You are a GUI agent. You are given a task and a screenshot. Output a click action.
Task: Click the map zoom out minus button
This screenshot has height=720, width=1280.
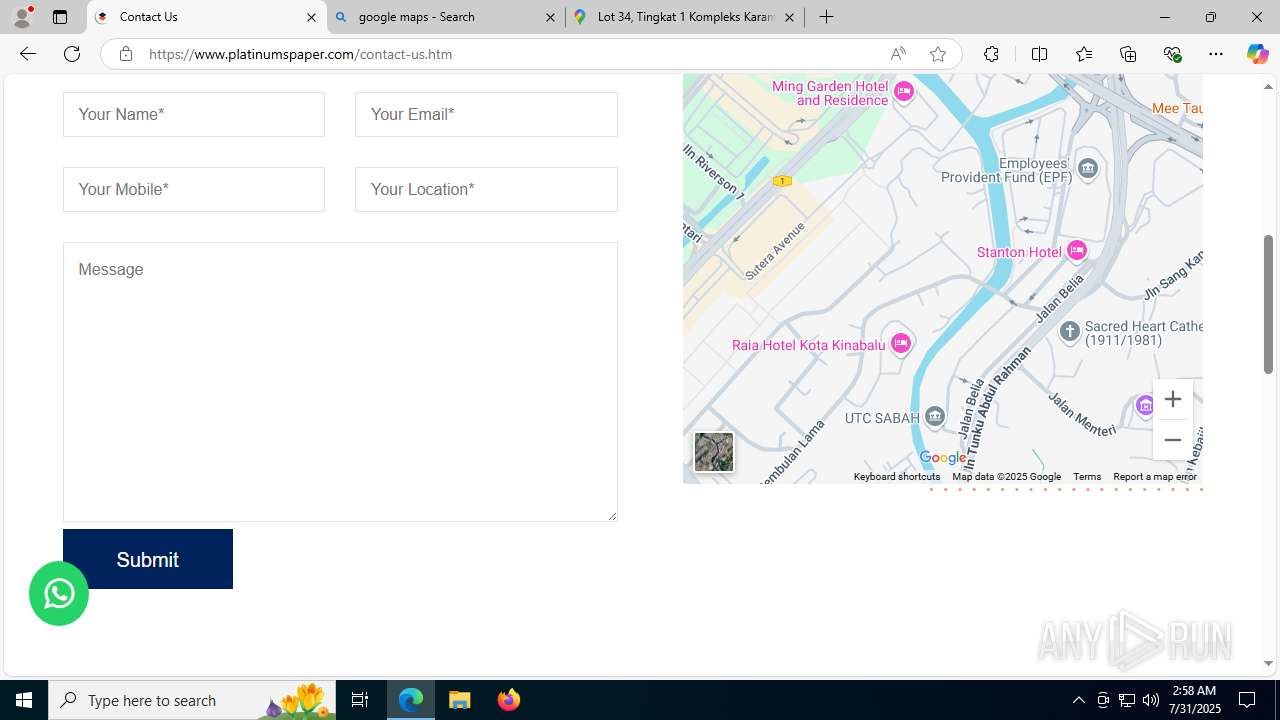coord(1172,440)
